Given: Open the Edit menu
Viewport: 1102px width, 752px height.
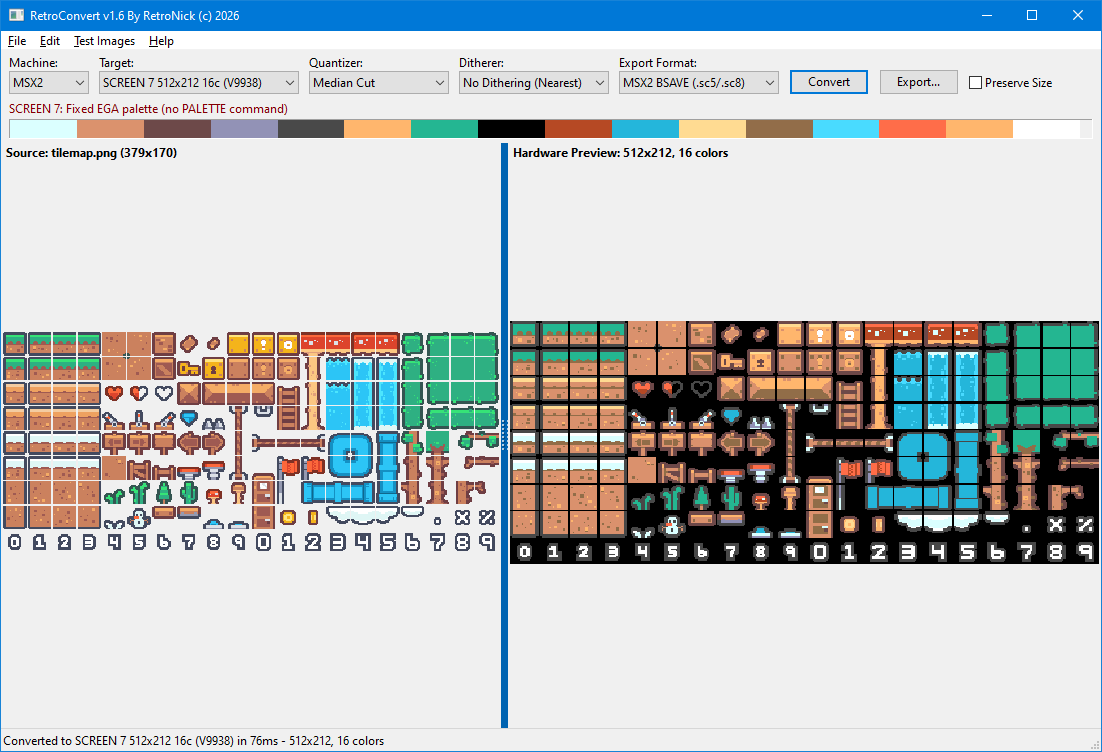Looking at the screenshot, I should pyautogui.click(x=49, y=41).
